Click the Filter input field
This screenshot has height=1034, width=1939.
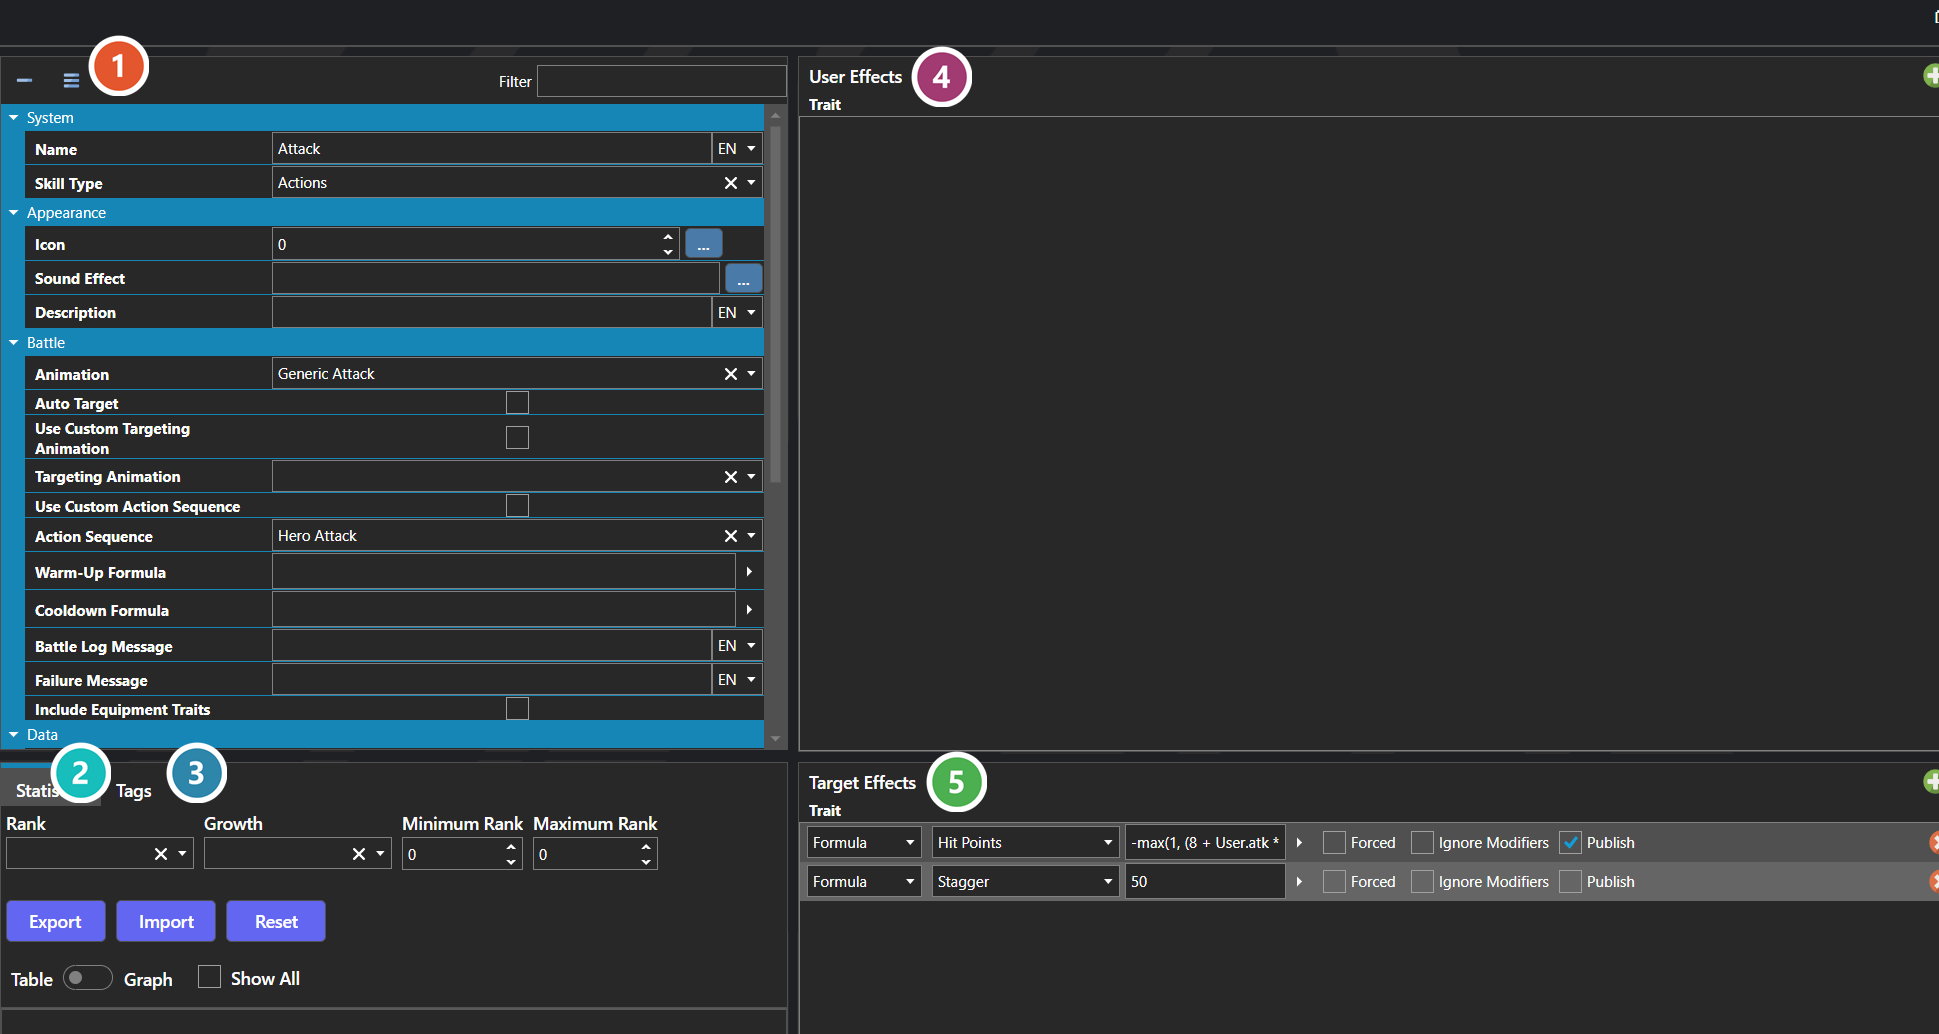click(x=661, y=81)
